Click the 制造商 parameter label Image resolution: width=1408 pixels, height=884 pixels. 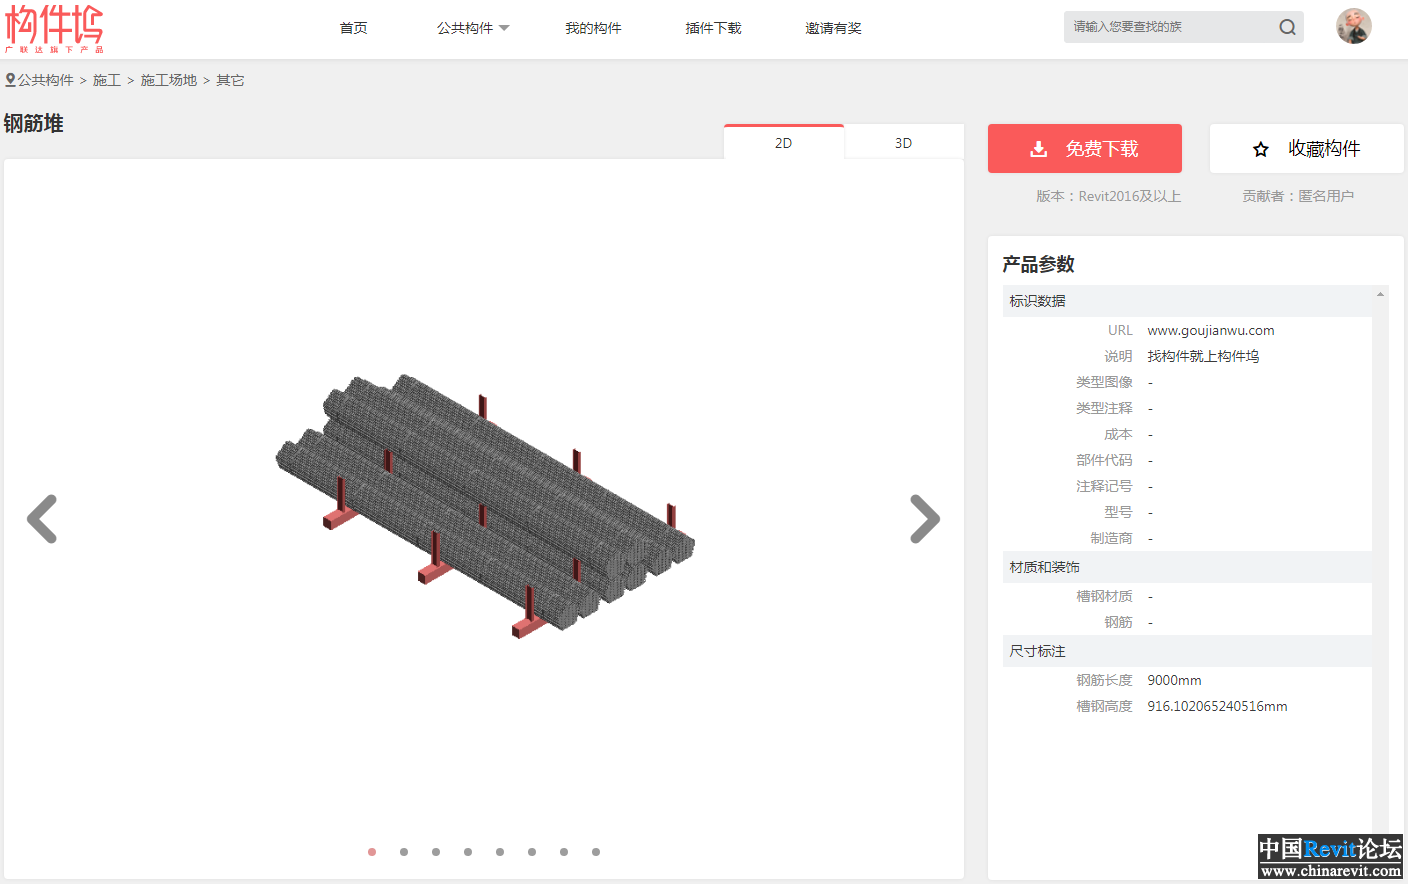click(x=1111, y=538)
